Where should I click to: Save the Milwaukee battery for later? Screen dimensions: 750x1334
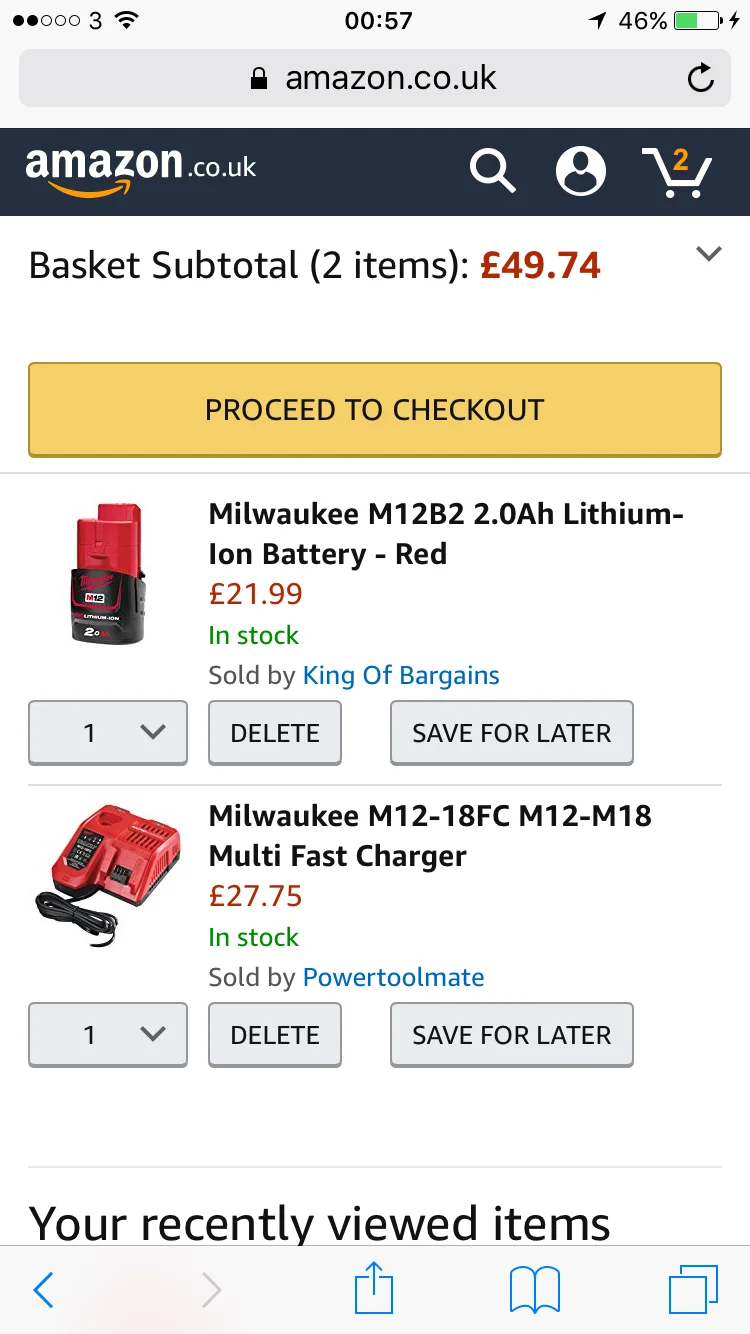pos(512,733)
